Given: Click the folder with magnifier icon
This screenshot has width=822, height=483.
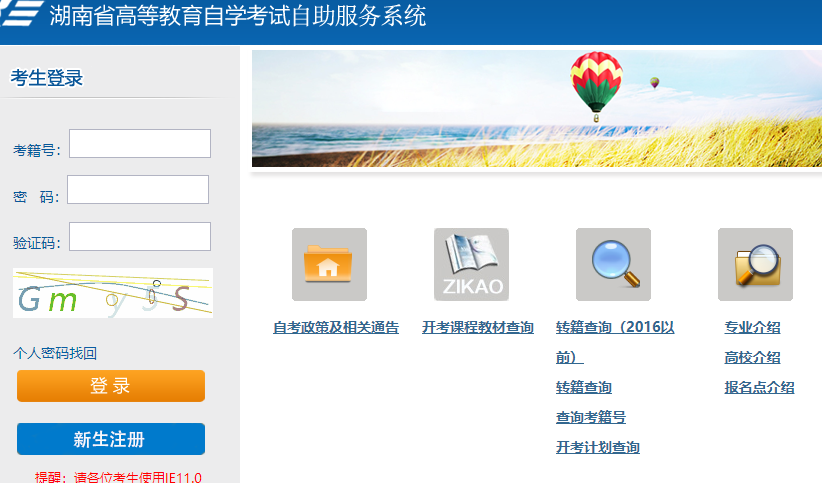Looking at the screenshot, I should [755, 264].
